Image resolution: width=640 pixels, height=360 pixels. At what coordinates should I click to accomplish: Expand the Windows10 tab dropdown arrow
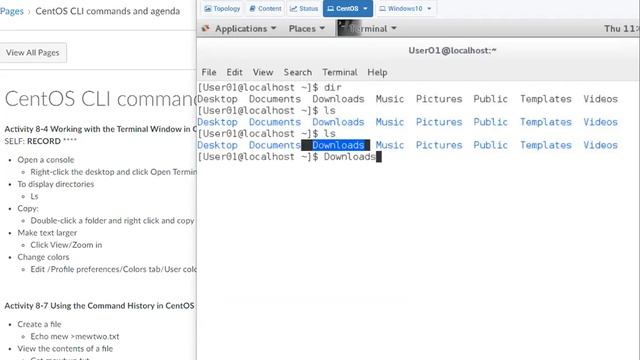429,9
